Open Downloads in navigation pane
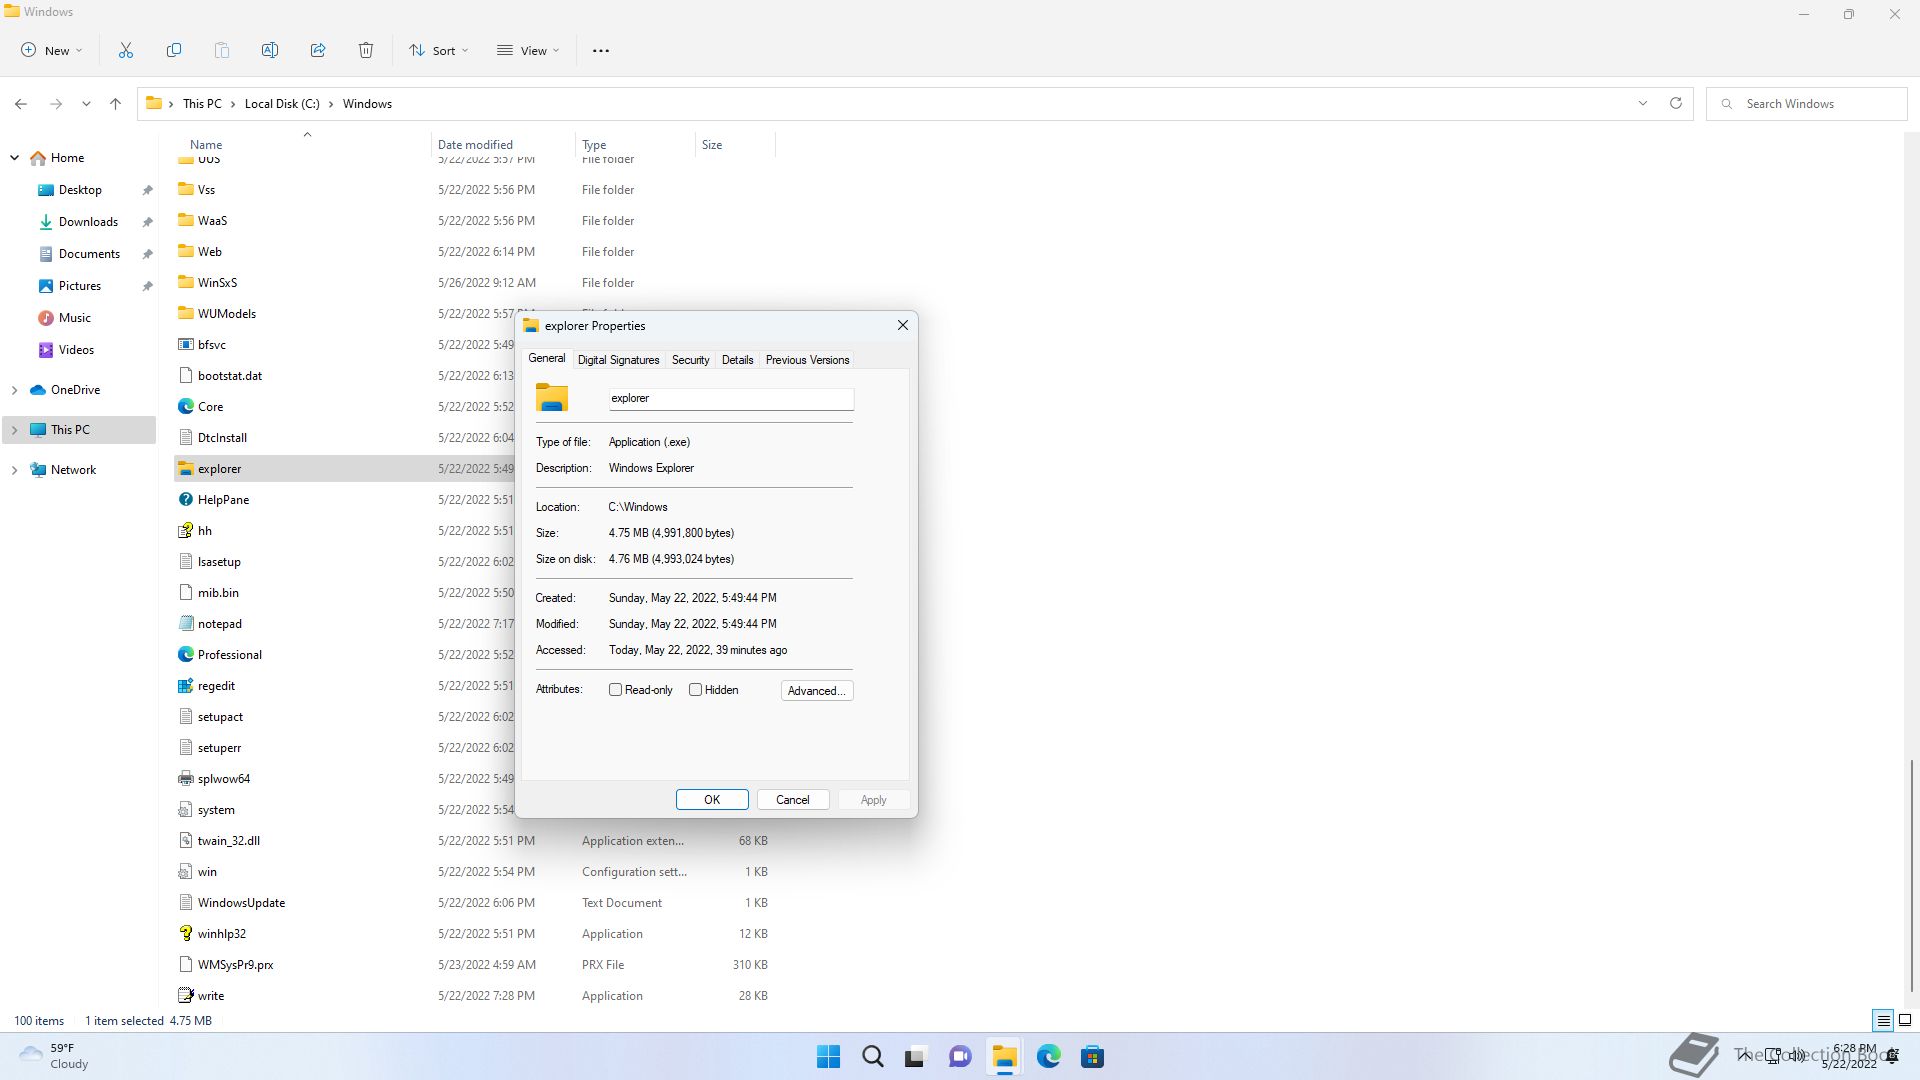This screenshot has height=1080, width=1920. [88, 222]
